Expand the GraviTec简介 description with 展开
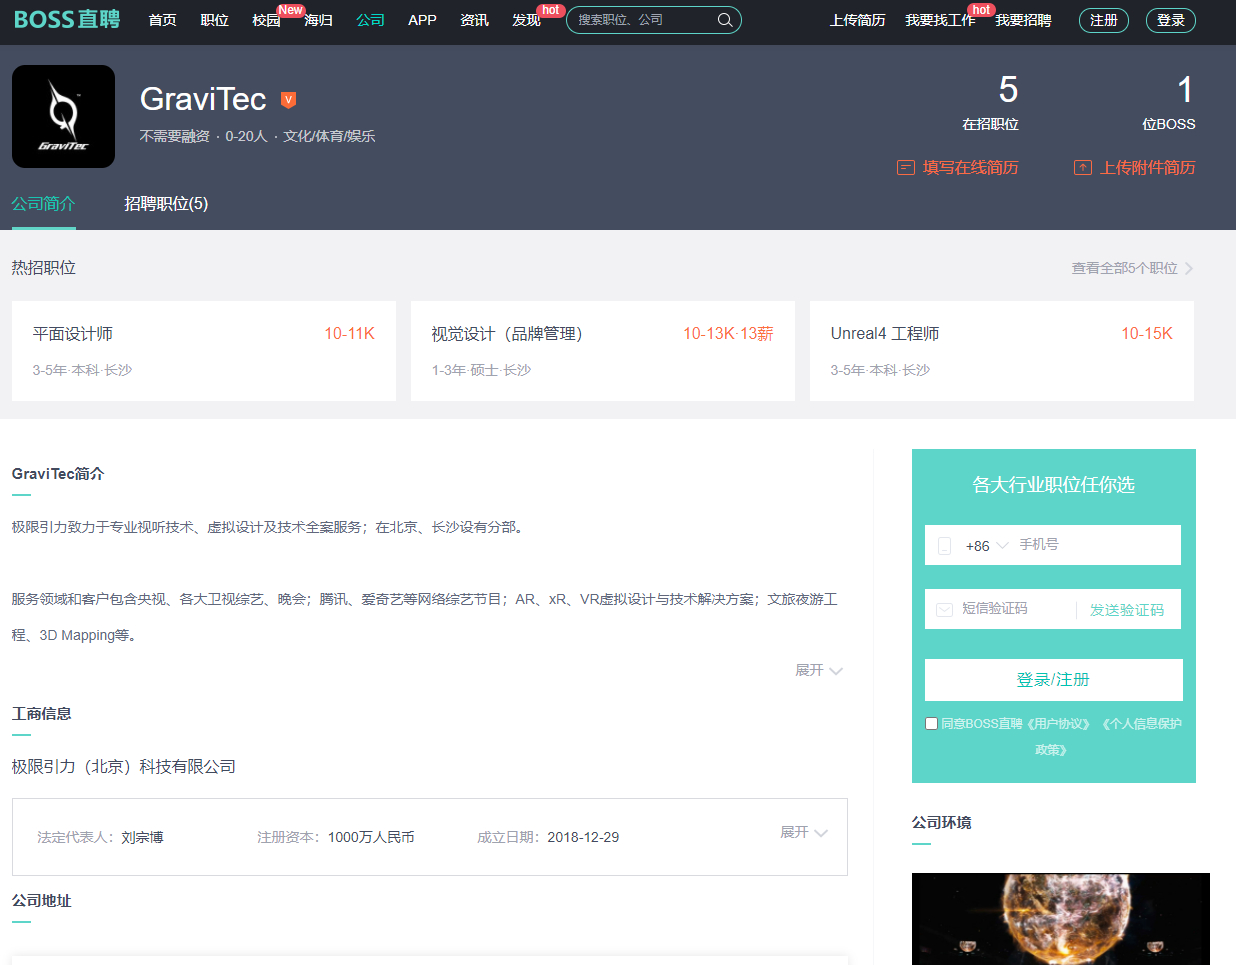This screenshot has height=965, width=1236. (819, 670)
